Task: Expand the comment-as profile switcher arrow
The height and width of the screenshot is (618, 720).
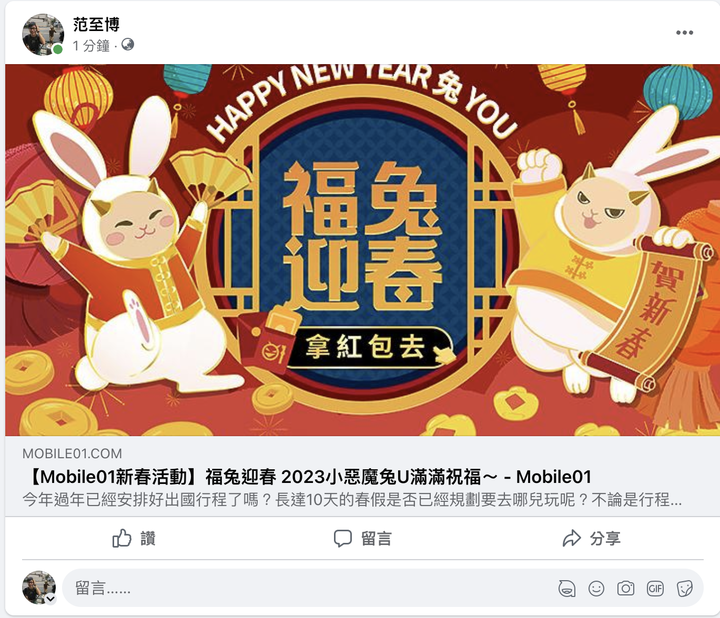Action: [x=50, y=599]
